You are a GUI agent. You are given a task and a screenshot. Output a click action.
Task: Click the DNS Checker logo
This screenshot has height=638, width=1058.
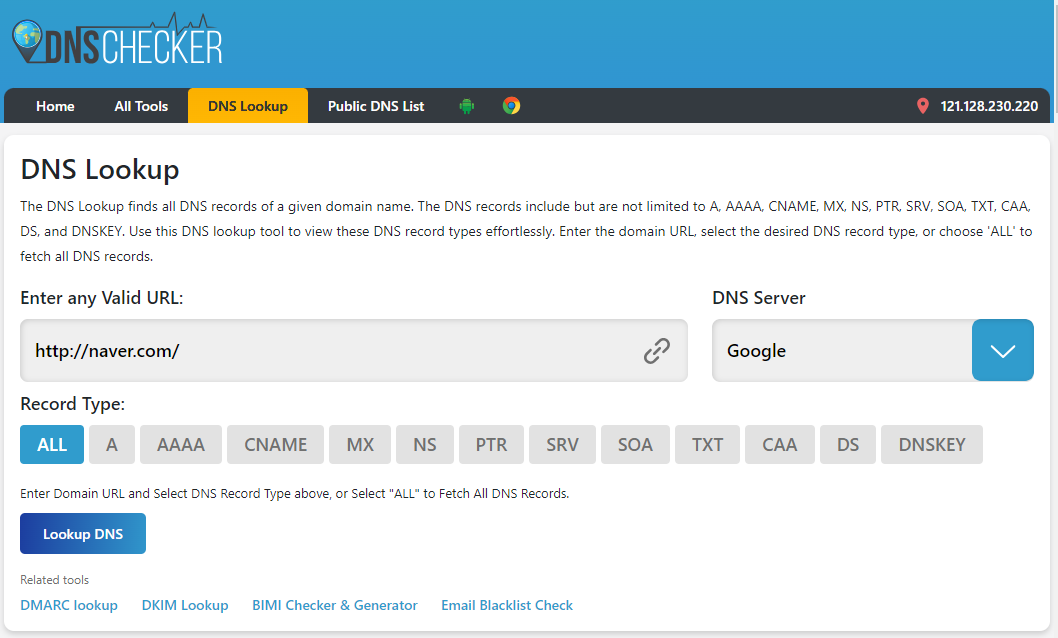[118, 42]
